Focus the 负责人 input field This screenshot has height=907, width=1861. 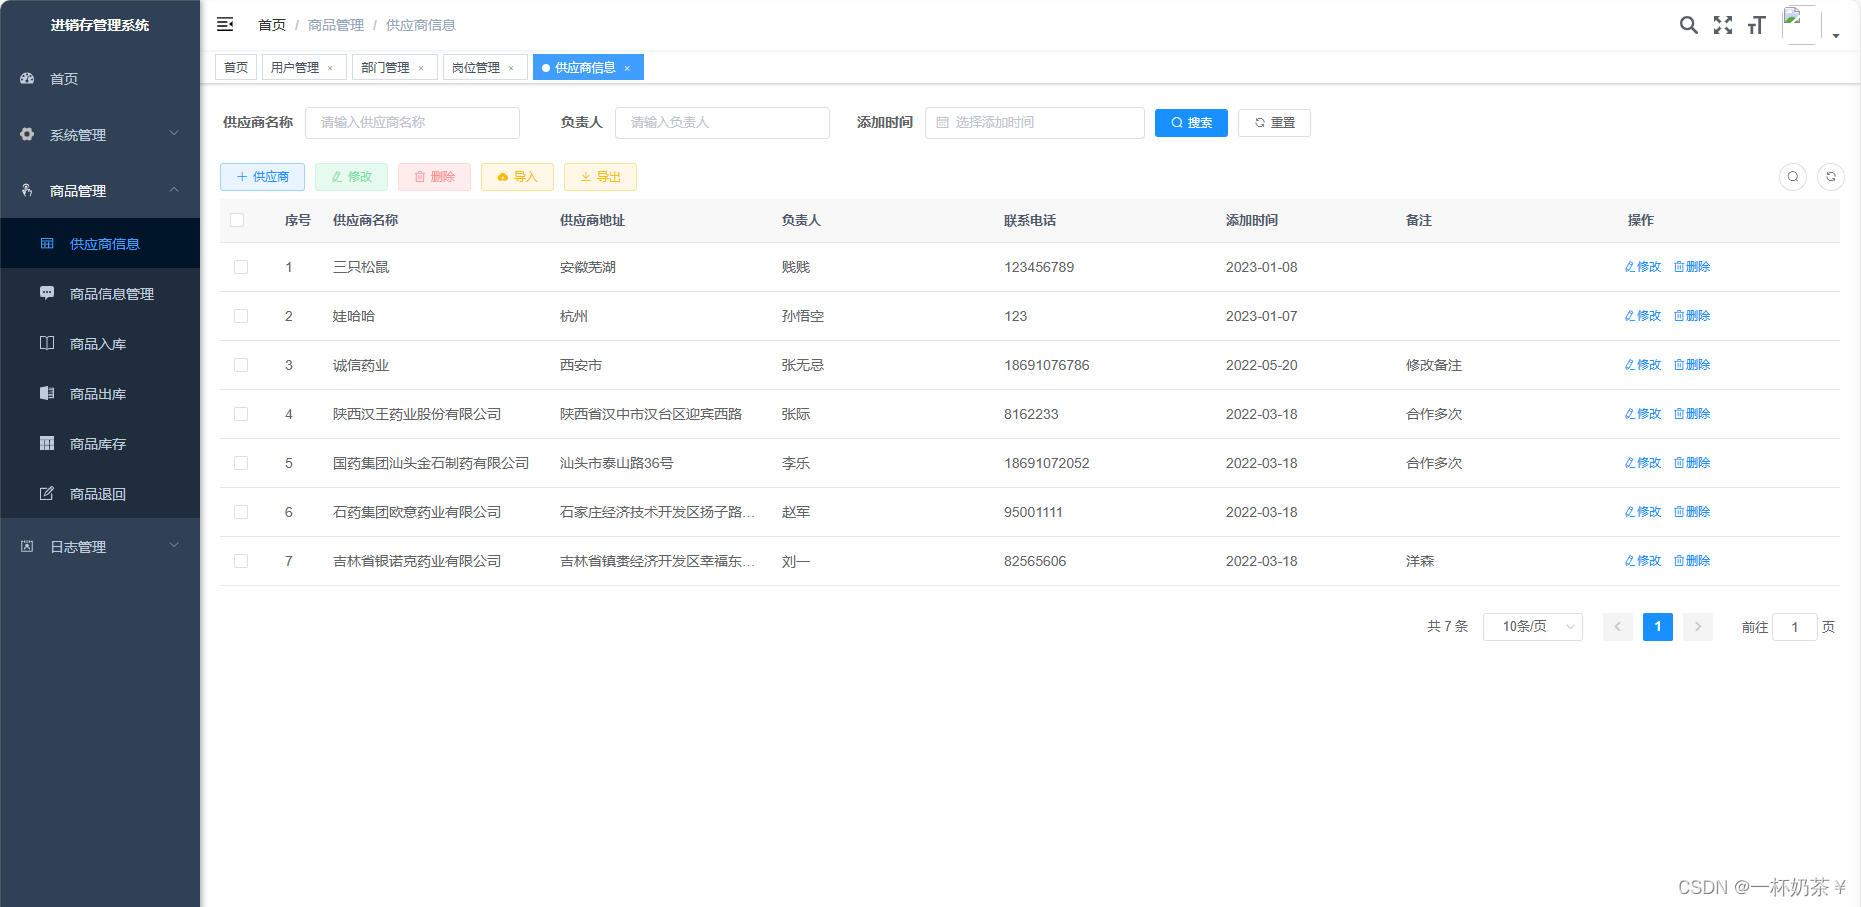pos(722,122)
